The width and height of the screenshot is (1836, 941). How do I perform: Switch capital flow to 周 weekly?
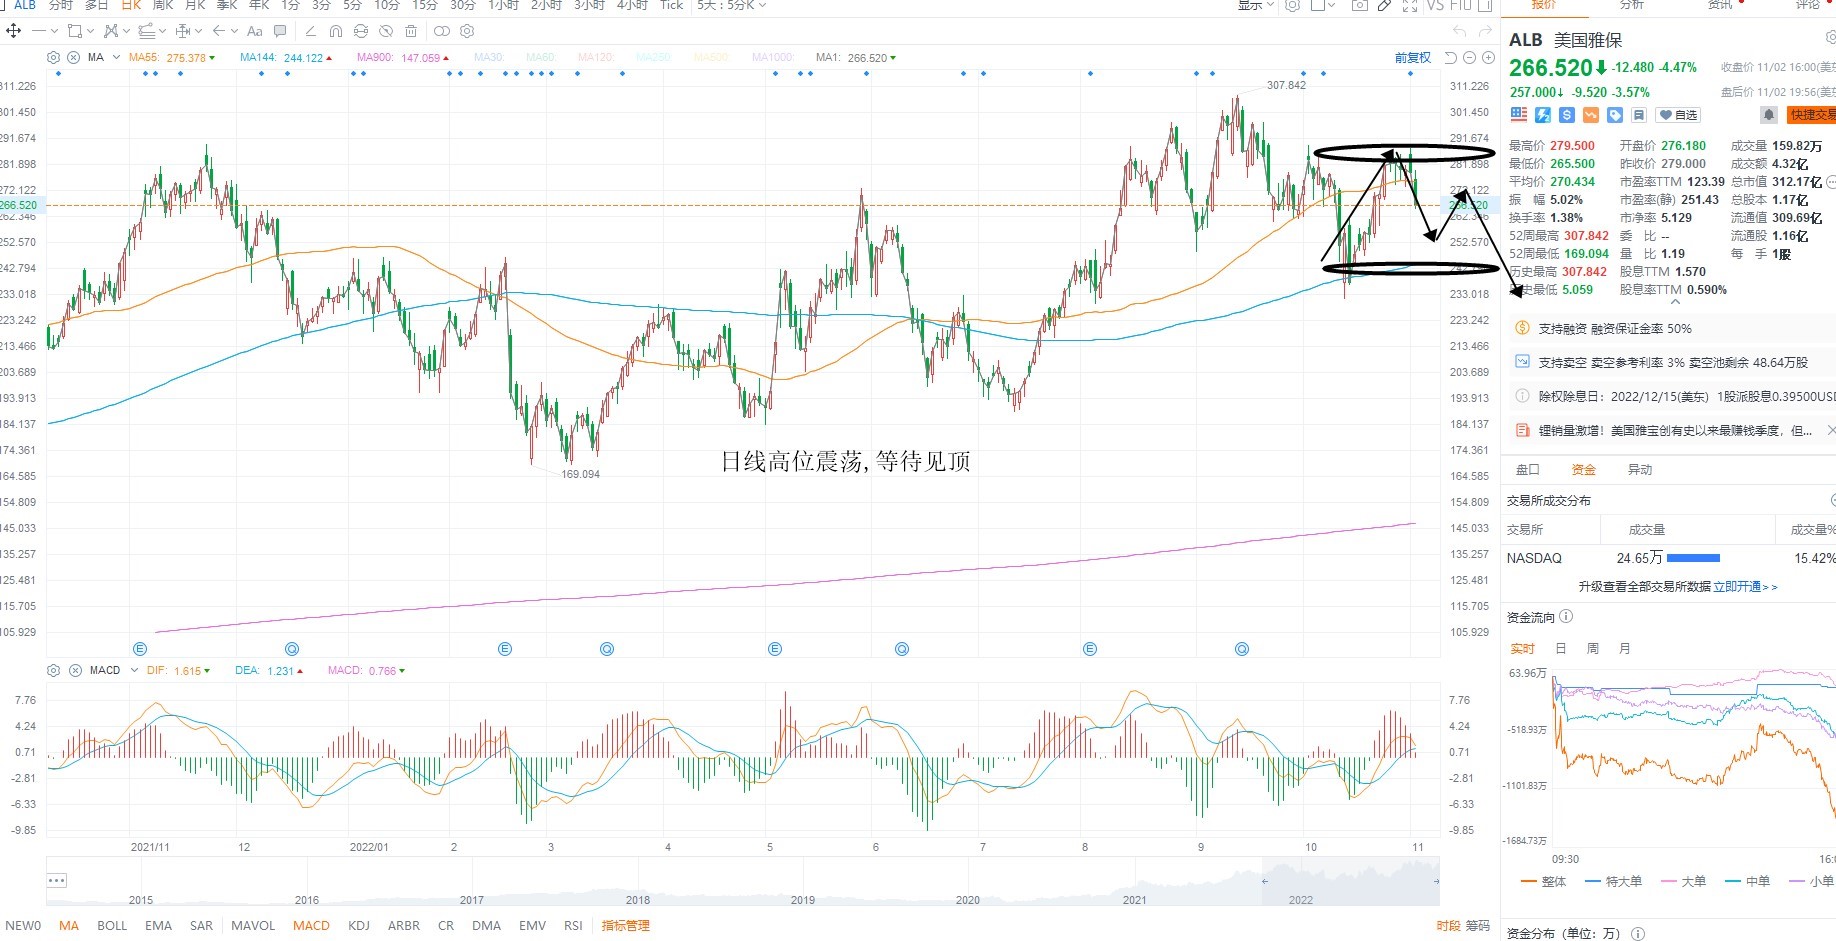click(x=1593, y=649)
